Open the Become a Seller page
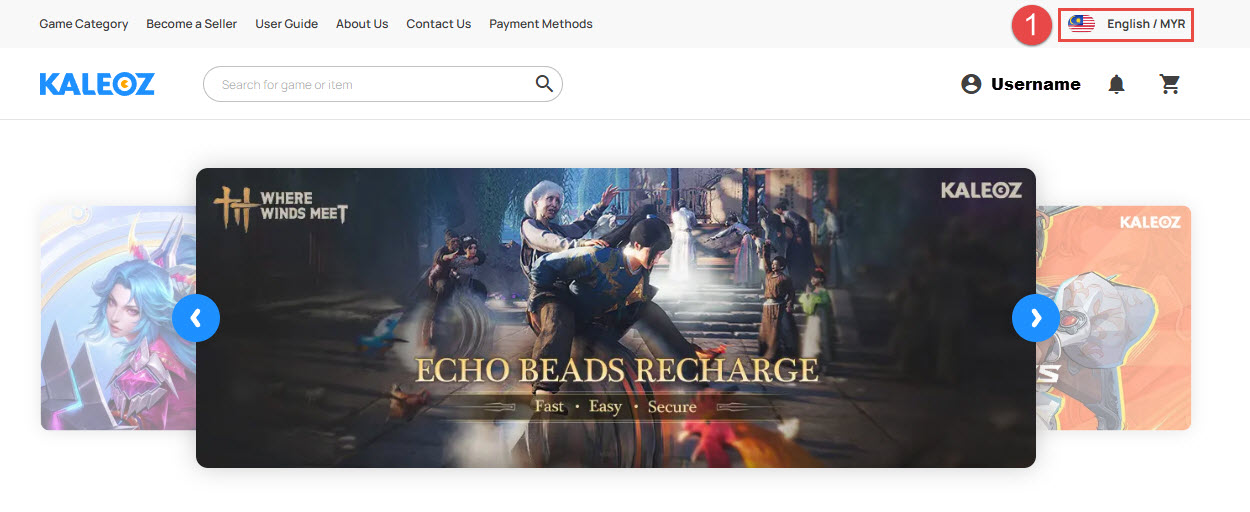1250x512 pixels. (191, 24)
